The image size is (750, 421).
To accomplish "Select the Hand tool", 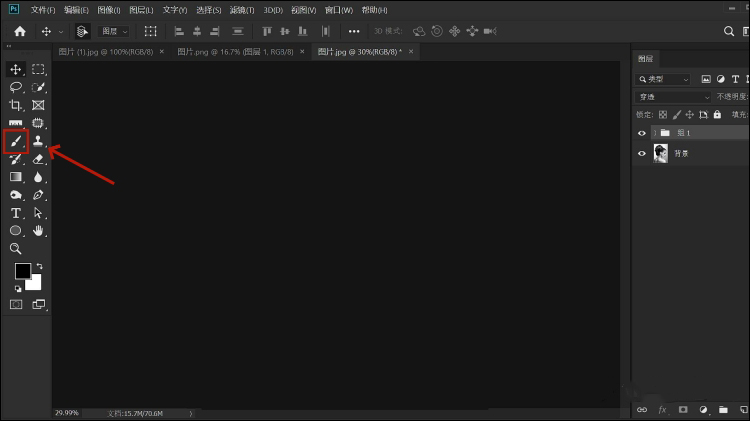I will pyautogui.click(x=38, y=231).
